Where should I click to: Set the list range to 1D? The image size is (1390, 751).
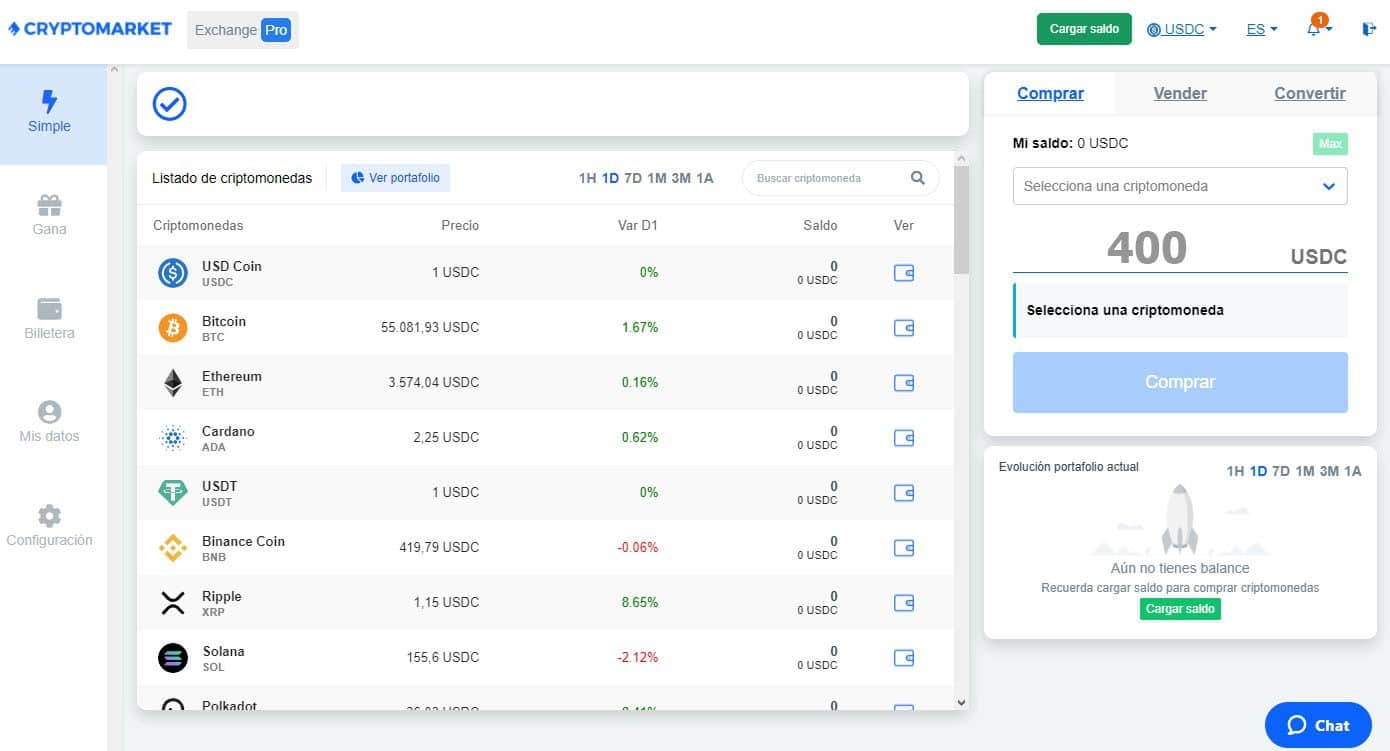pyautogui.click(x=610, y=178)
